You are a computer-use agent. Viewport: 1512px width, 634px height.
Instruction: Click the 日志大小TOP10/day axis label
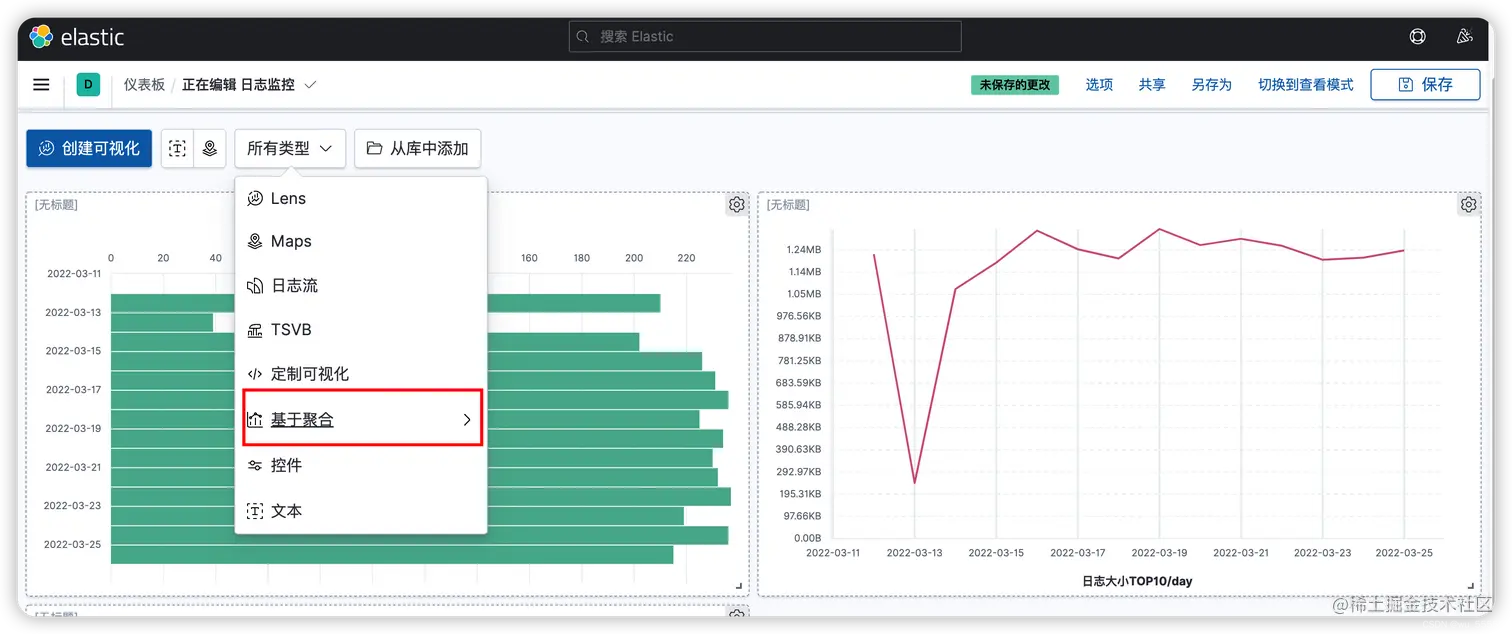[x=1137, y=581]
